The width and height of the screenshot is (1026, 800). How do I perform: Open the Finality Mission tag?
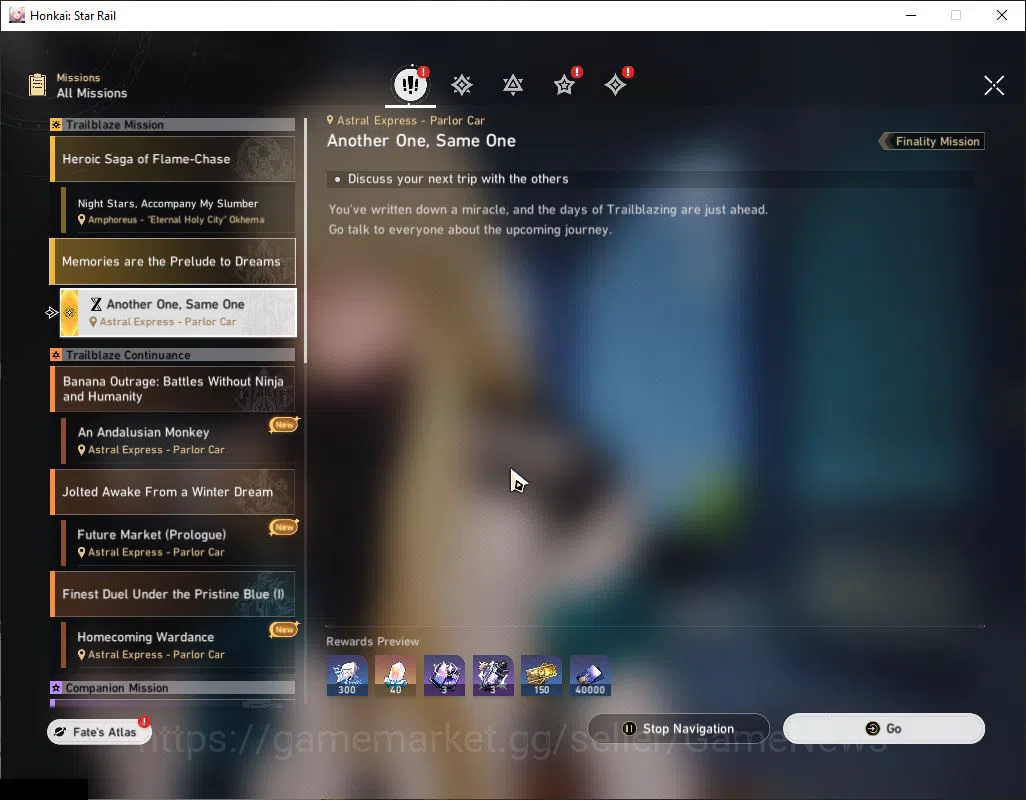point(932,141)
